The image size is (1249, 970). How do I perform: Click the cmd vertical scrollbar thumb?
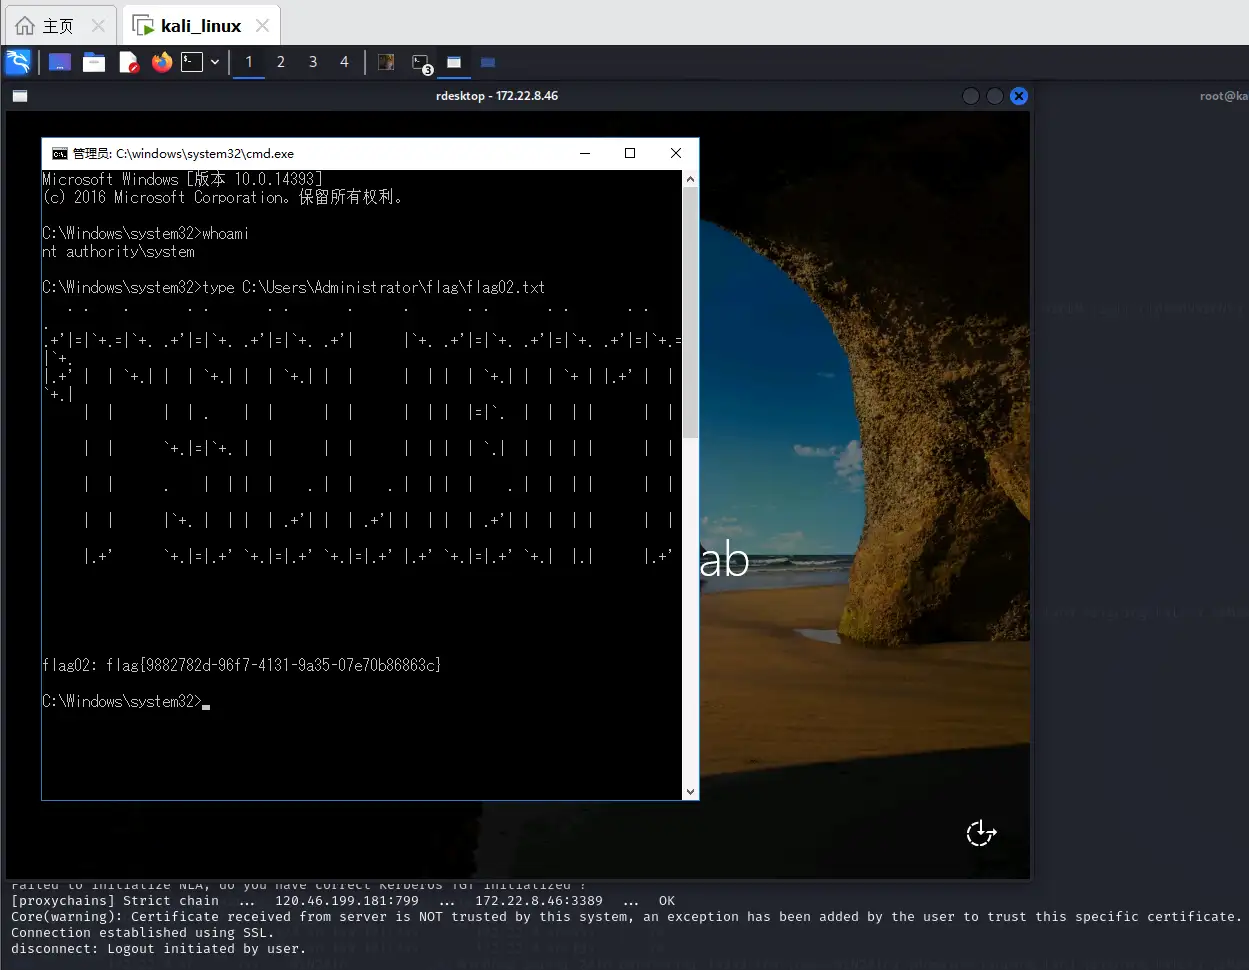[x=690, y=311]
